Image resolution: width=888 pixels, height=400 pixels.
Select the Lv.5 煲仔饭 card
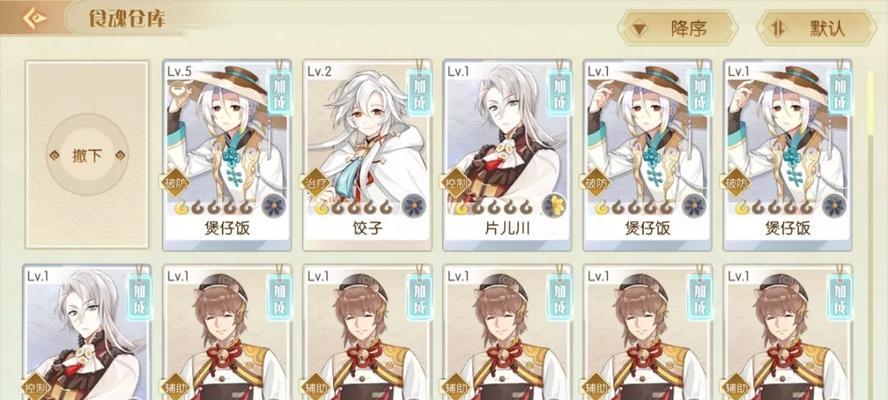tap(227, 155)
